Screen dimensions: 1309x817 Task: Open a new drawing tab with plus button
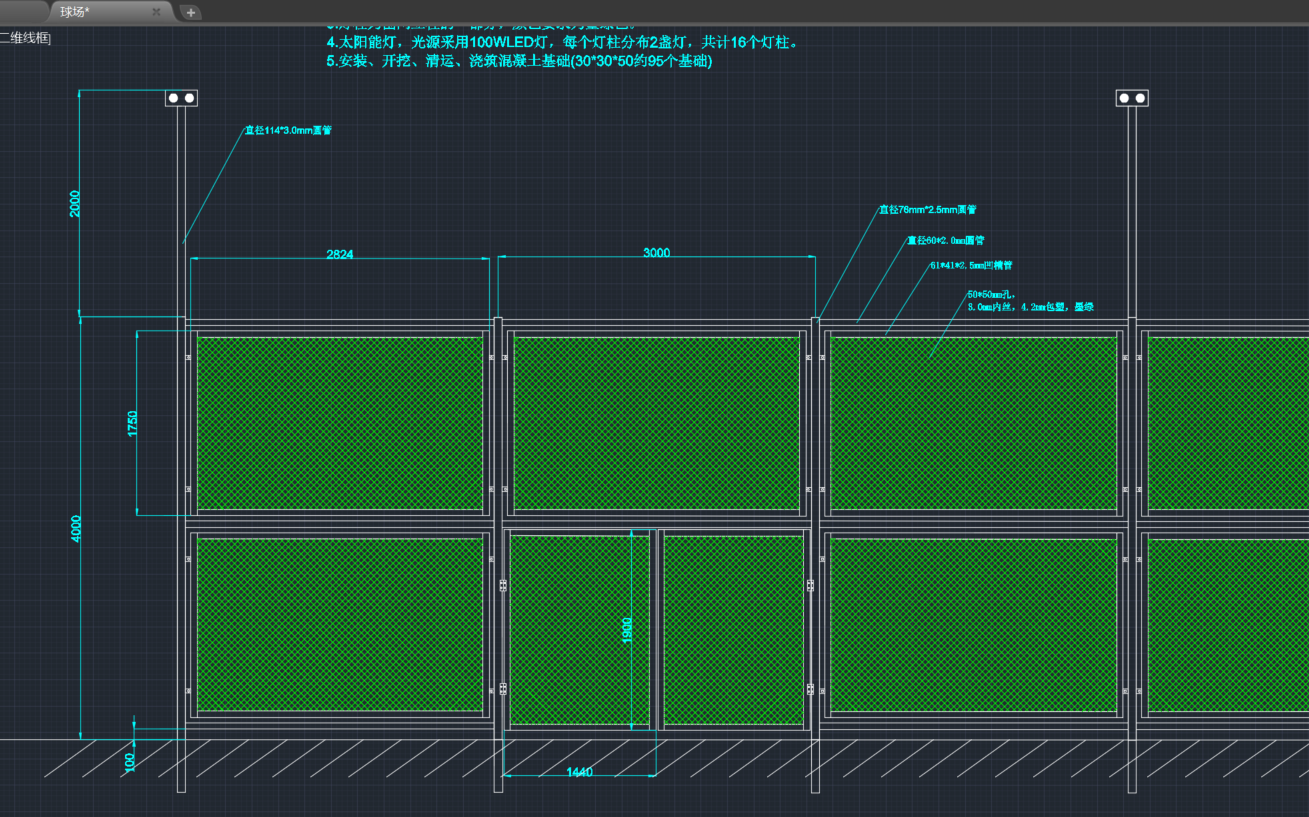[x=191, y=13]
